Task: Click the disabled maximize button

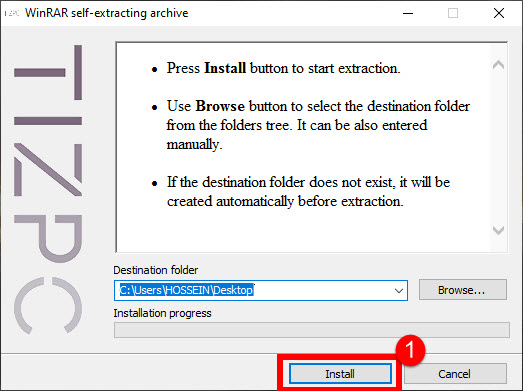Action: (x=453, y=13)
